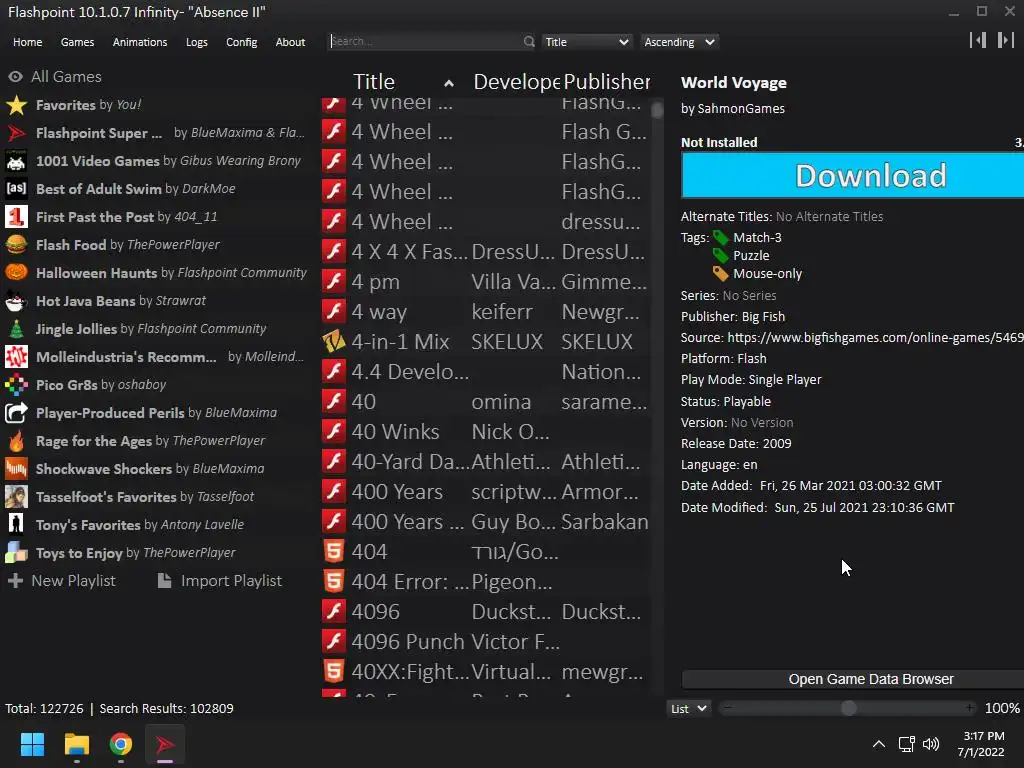Select the Pico Gr8s playlist icon
1024x768 pixels.
coord(16,385)
